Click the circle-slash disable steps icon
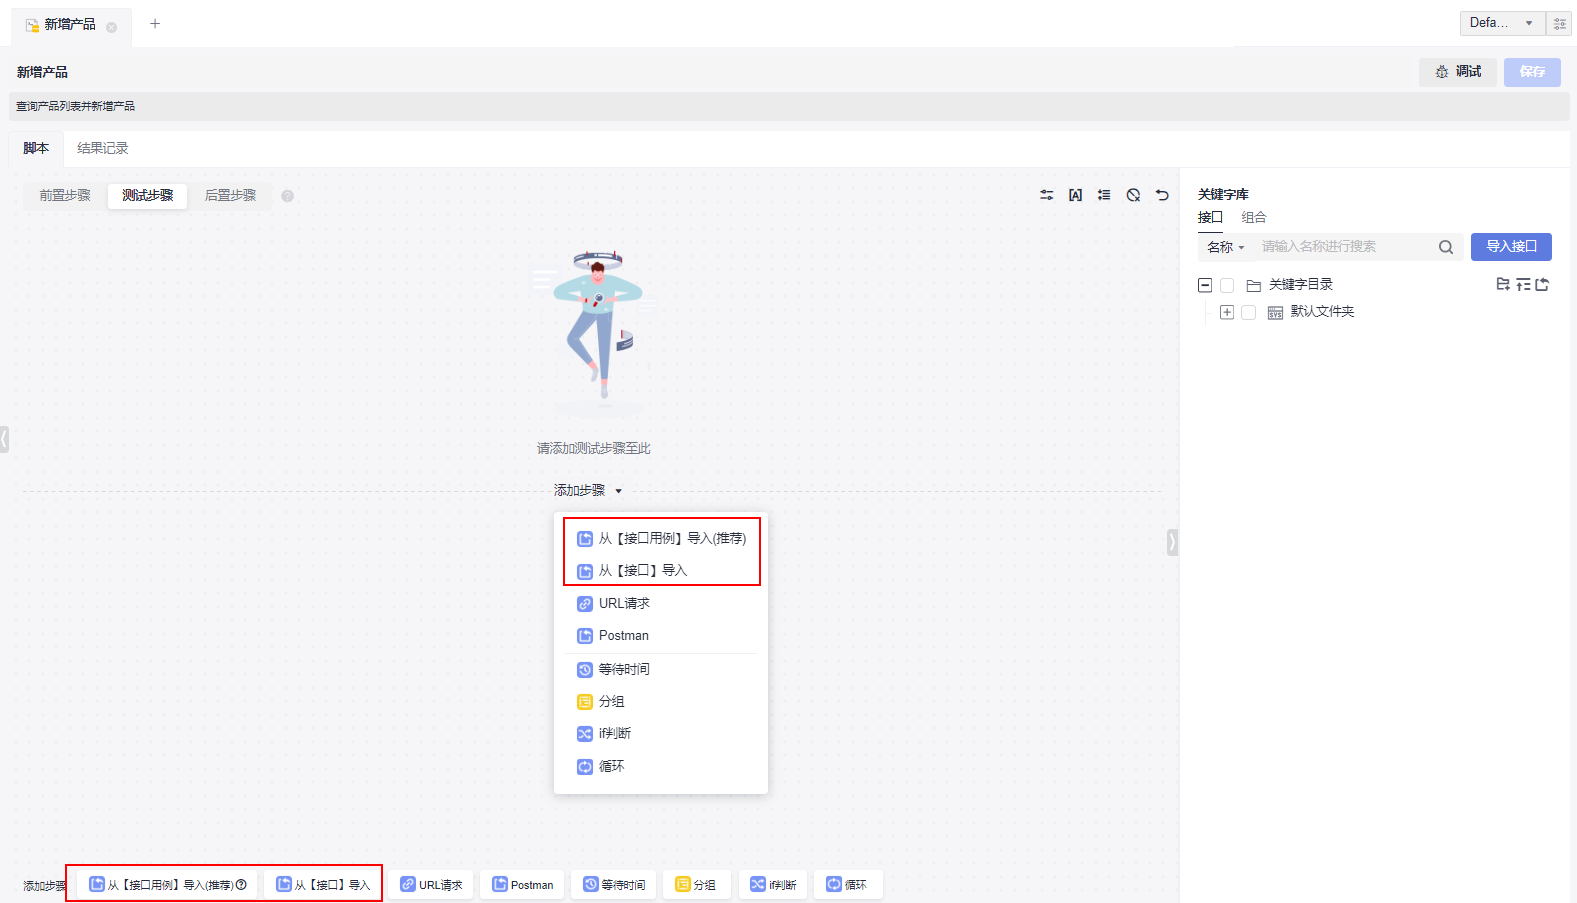The width and height of the screenshot is (1577, 903). click(x=1133, y=195)
